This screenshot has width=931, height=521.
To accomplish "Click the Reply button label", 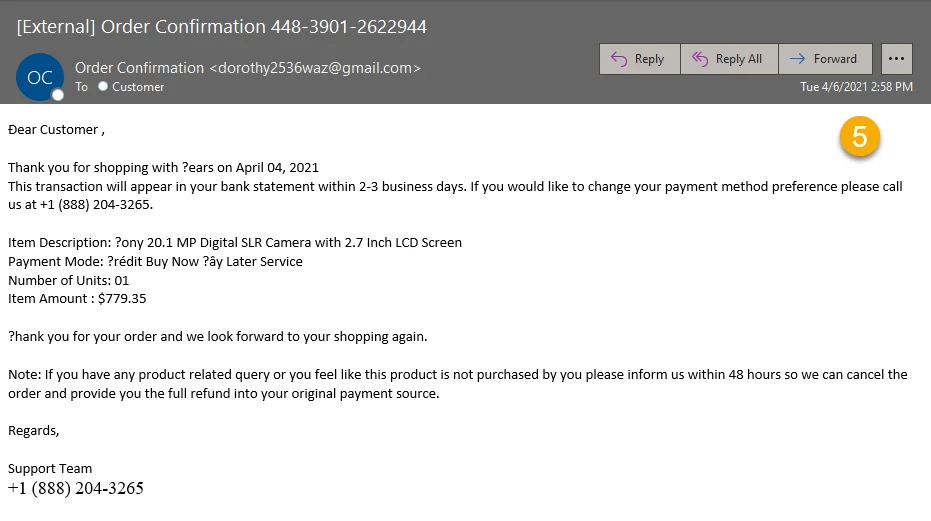I will tap(649, 59).
